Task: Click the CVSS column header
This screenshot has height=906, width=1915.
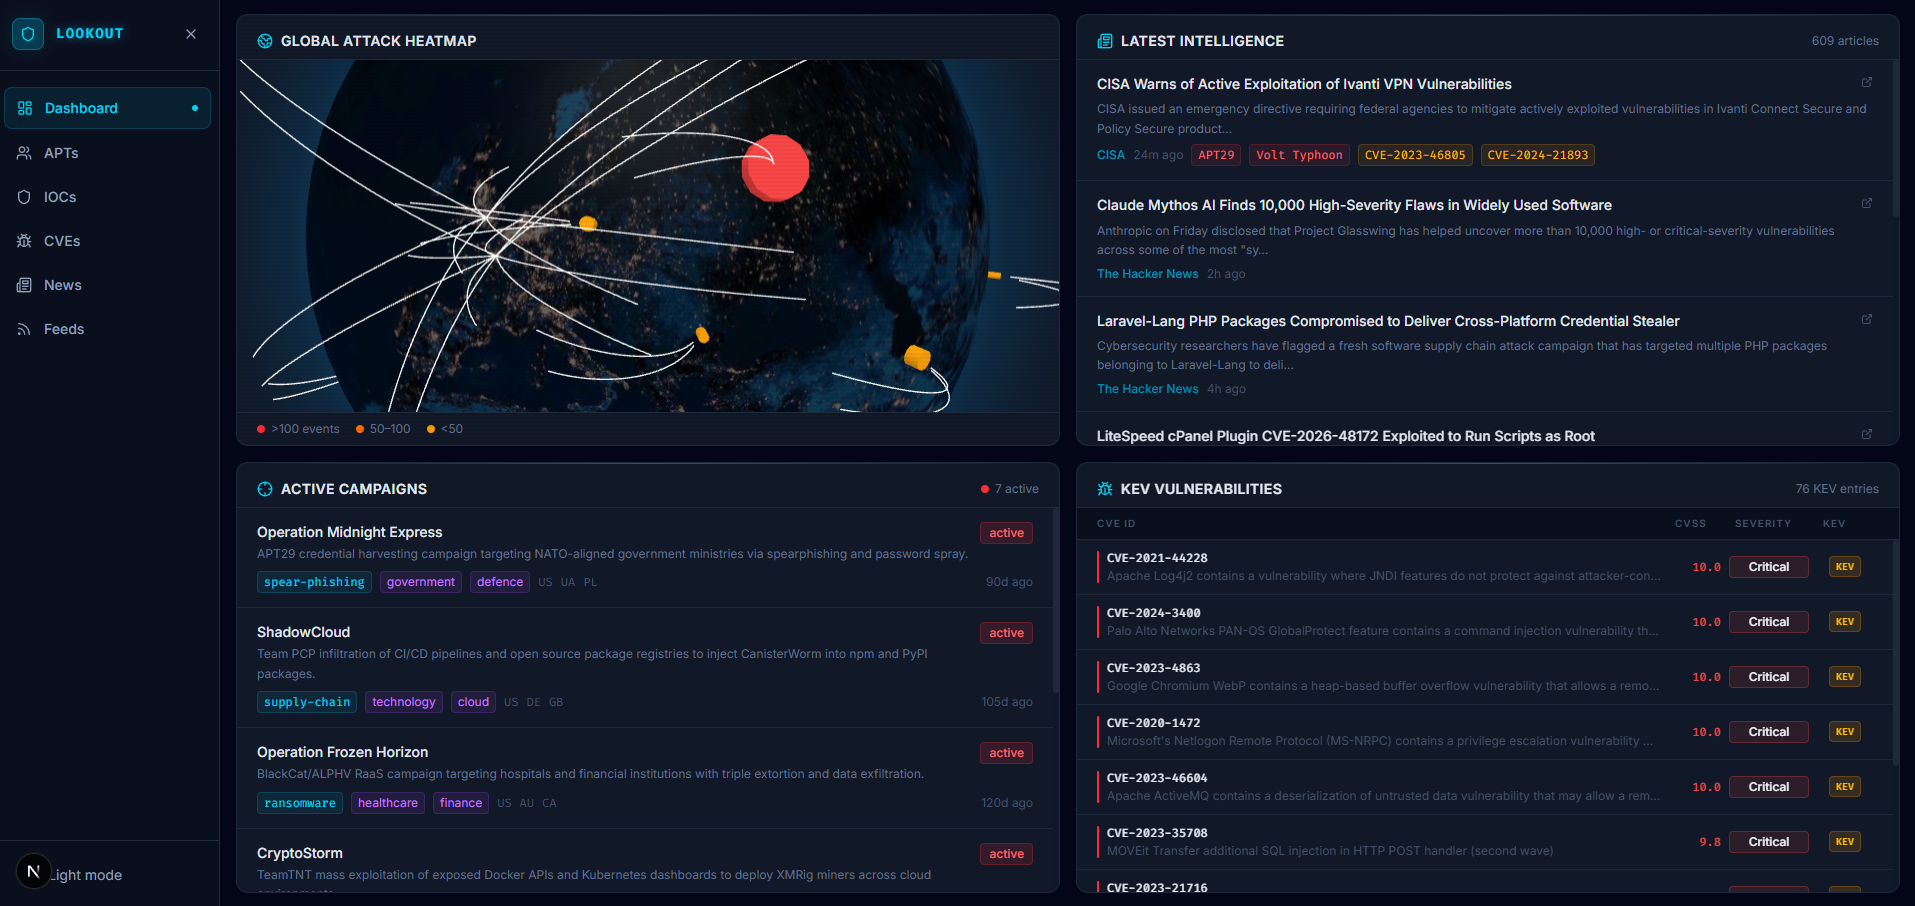Action: tap(1690, 524)
